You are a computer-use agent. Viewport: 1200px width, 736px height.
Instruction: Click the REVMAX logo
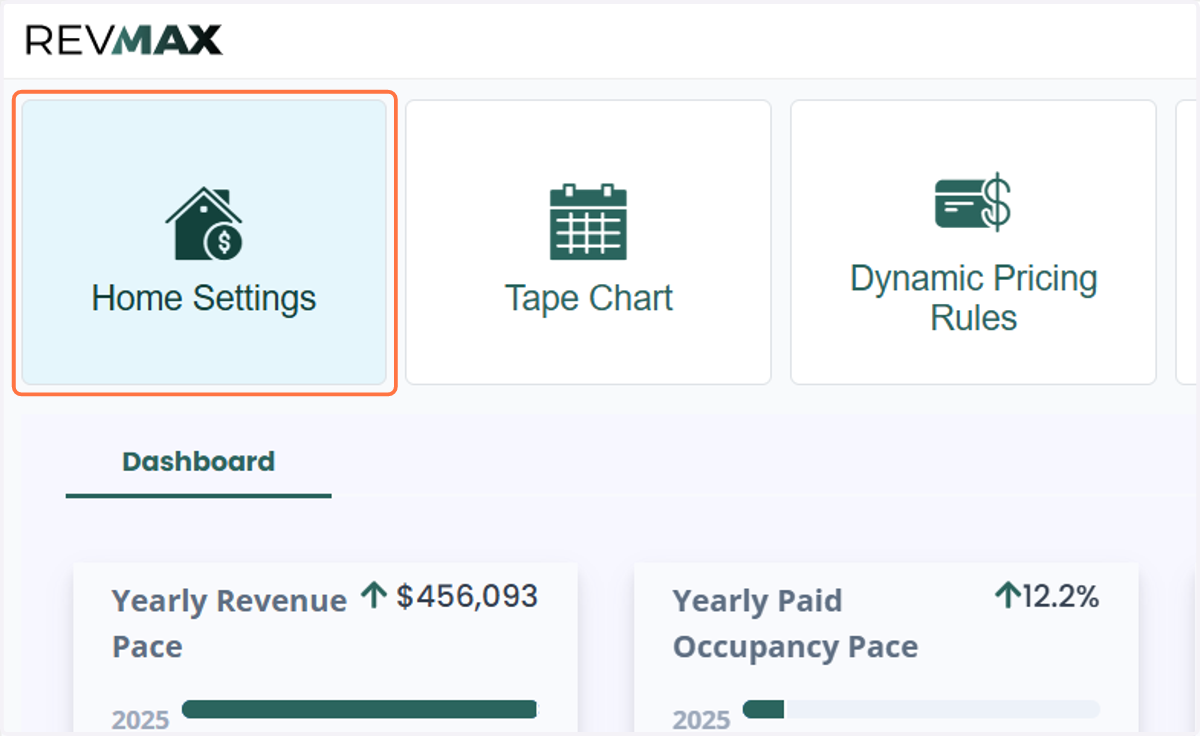[124, 40]
